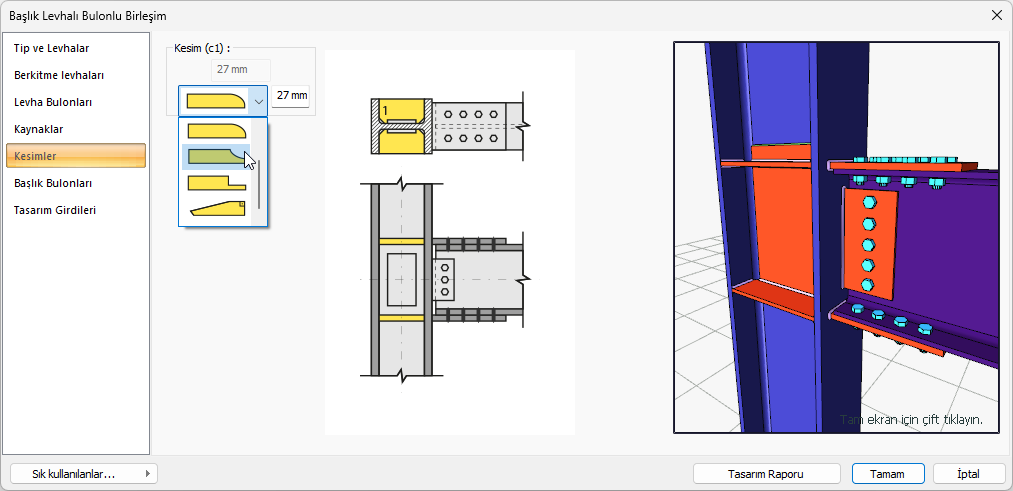Viewport: 1013px width, 491px height.
Task: Switch to Başlık Bulonları section
Action: click(53, 183)
